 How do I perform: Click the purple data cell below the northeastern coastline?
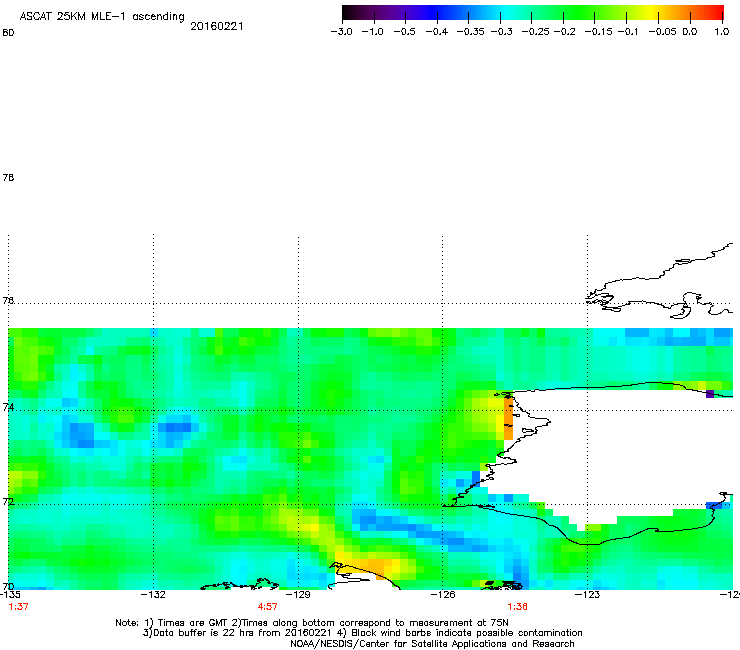tap(710, 394)
